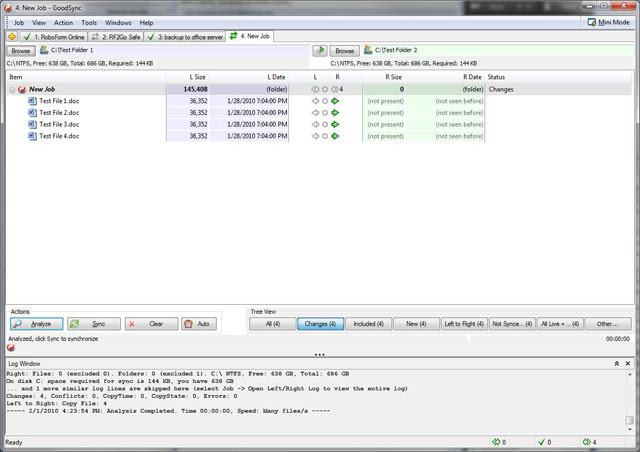The image size is (640, 452).
Task: Click the left folder icon beside C:\Test Folder 1
Action: coord(44,50)
